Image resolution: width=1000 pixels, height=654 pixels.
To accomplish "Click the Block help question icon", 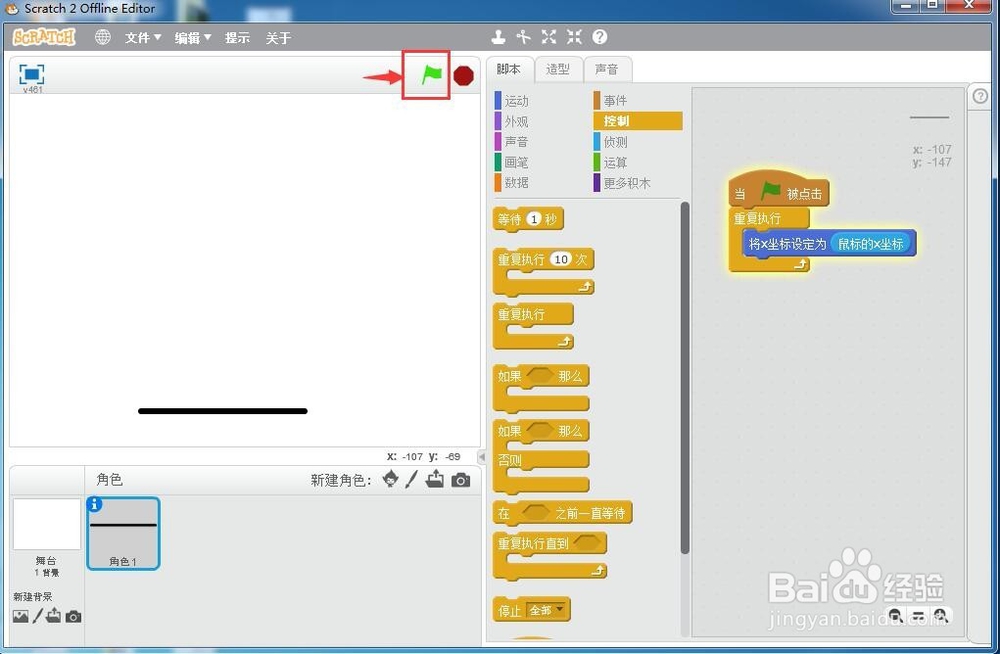I will (599, 37).
